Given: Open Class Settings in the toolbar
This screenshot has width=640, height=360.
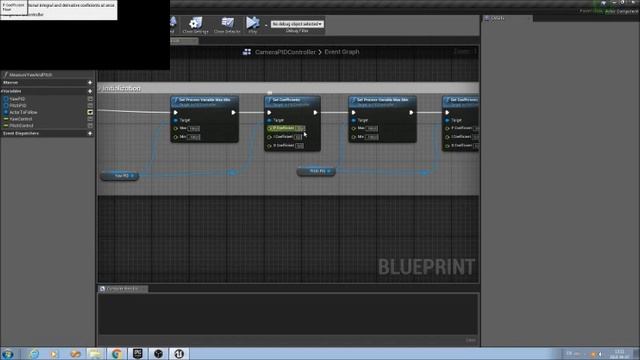Looking at the screenshot, I should (x=196, y=25).
